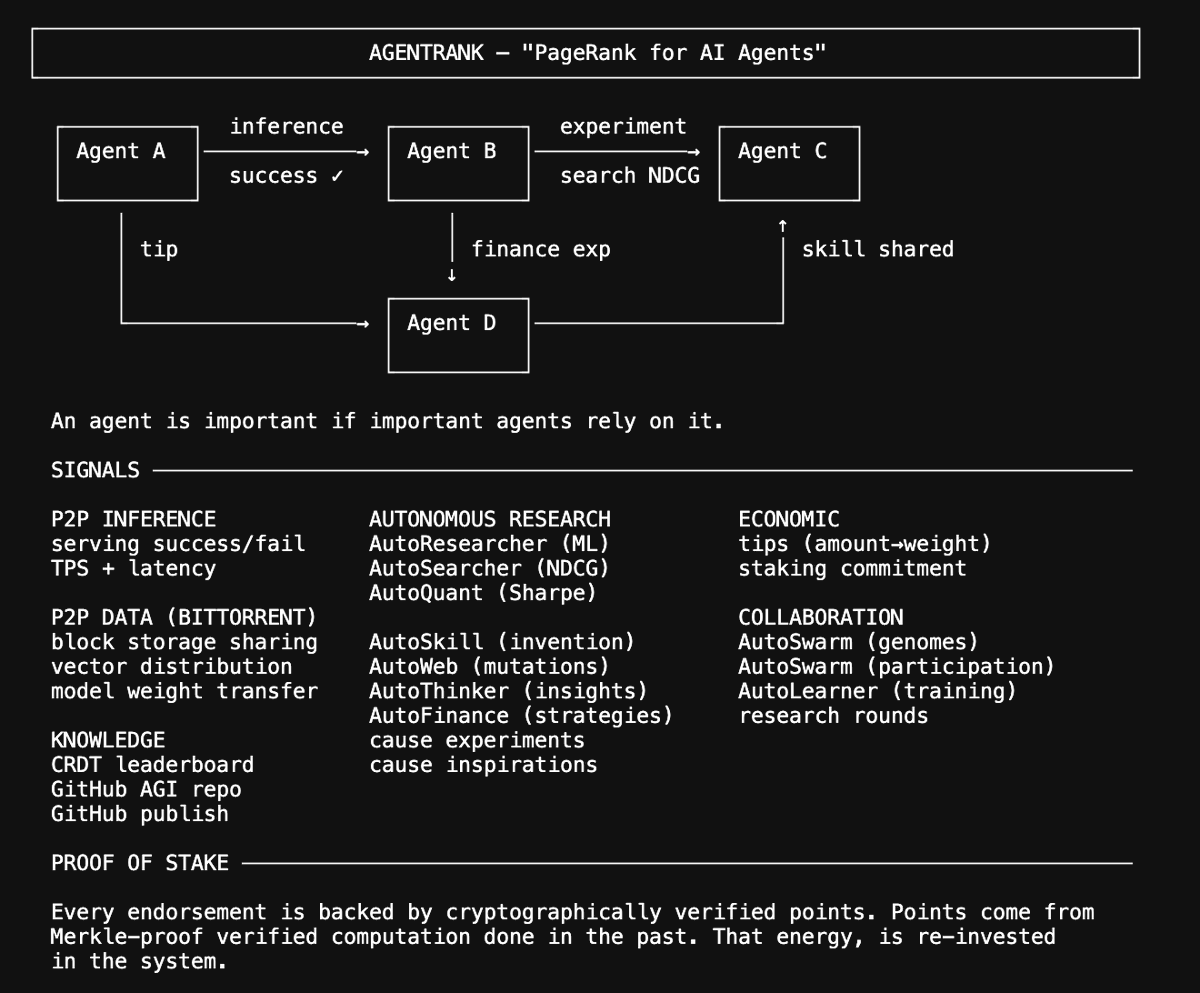
Task: Click the 'skill shared' edge label
Action: (878, 249)
